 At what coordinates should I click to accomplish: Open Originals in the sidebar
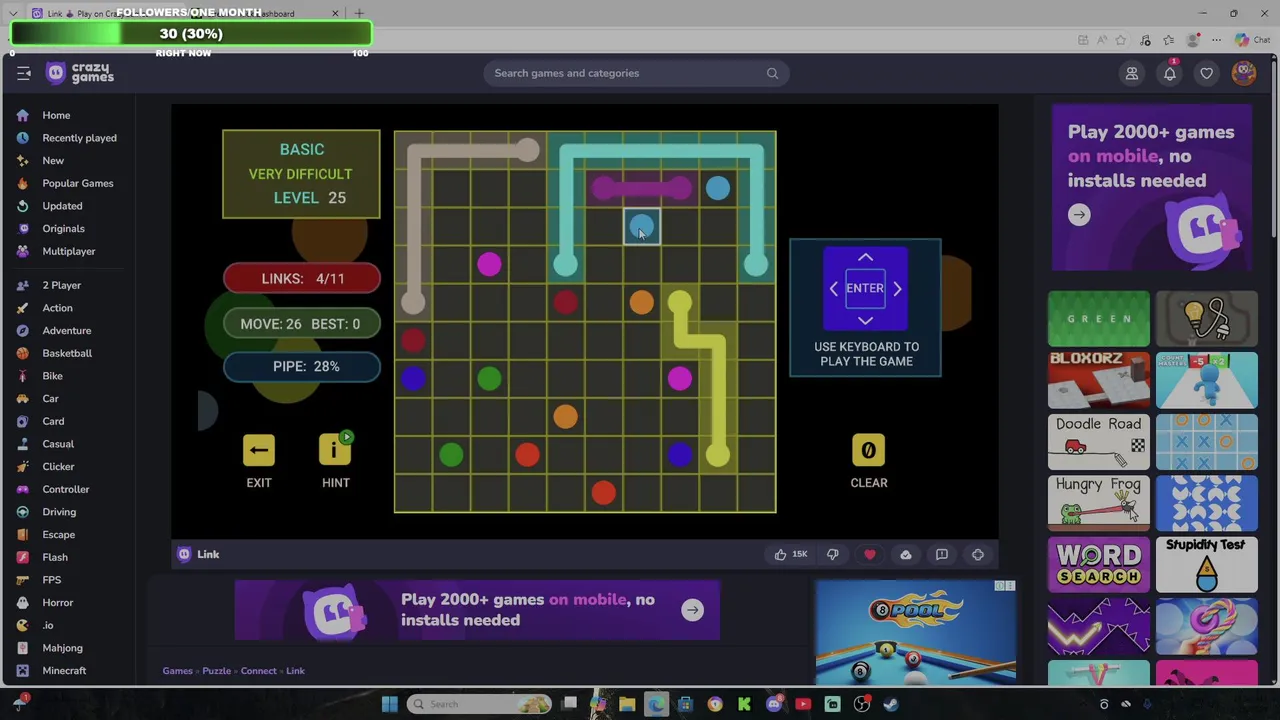(63, 229)
